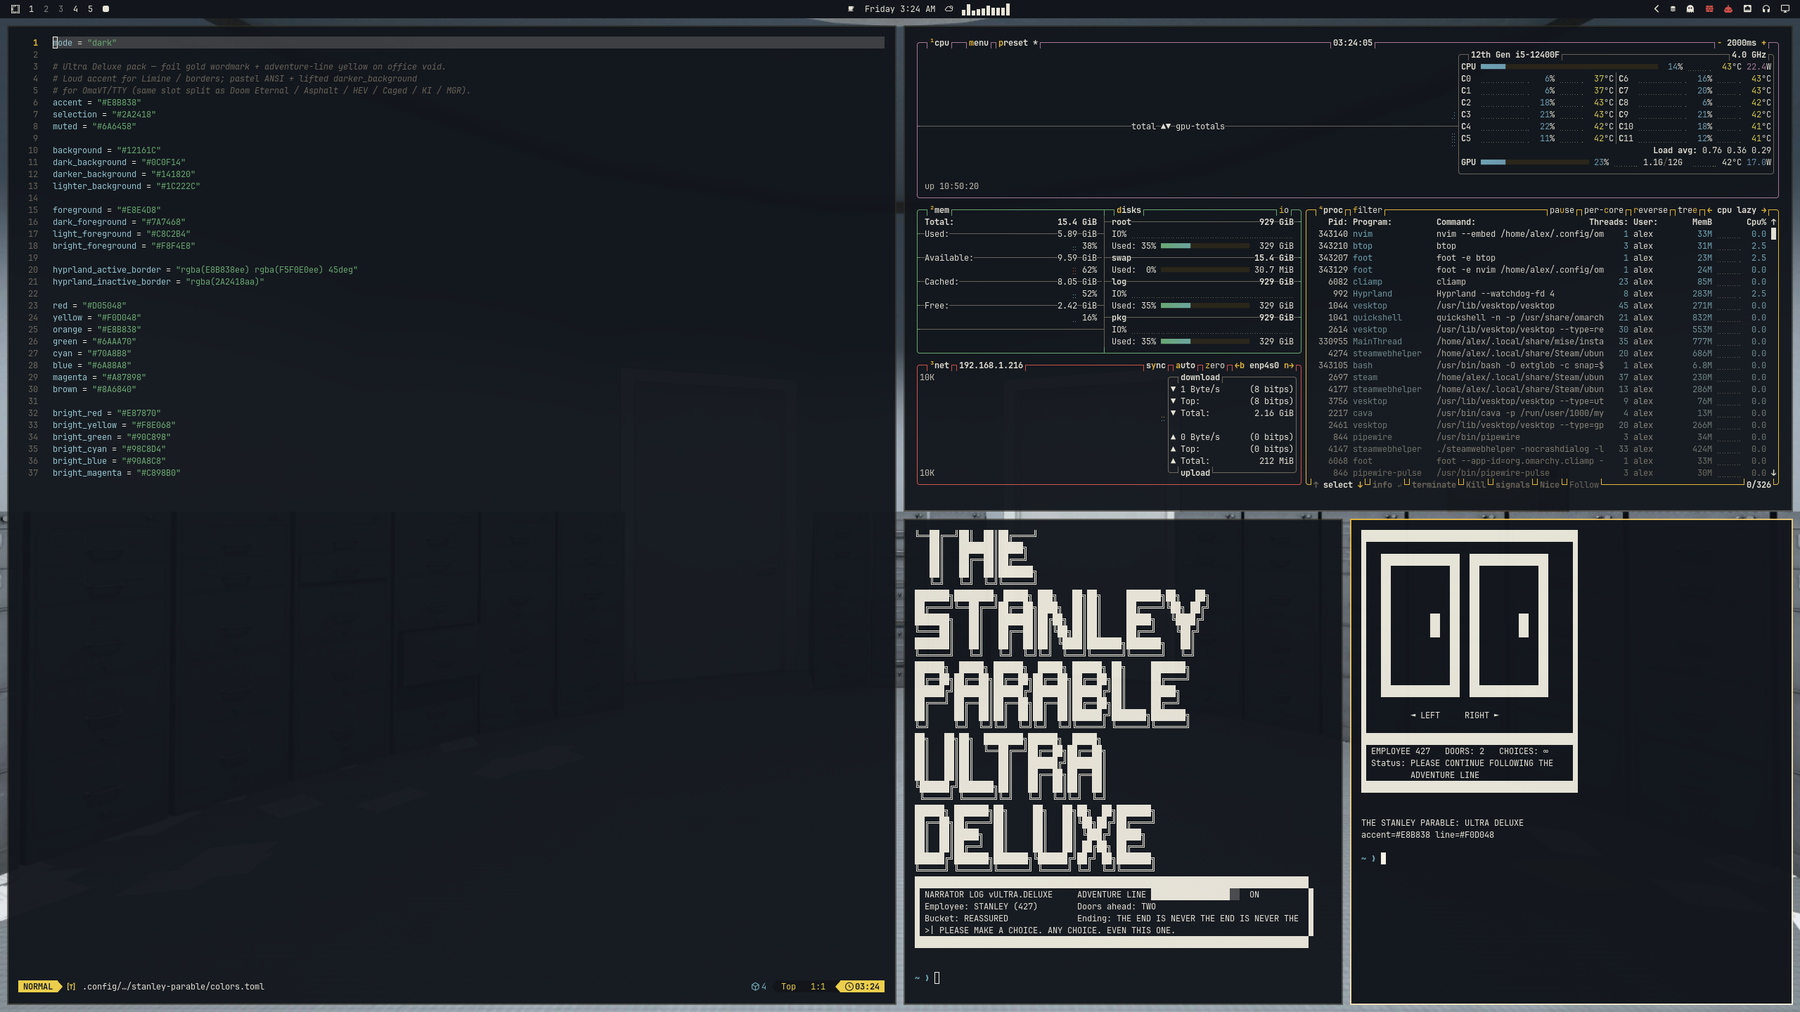Screen dimensions: 1800x1012
Task: Switch to workspace 5 in top bar
Action: click(x=90, y=9)
